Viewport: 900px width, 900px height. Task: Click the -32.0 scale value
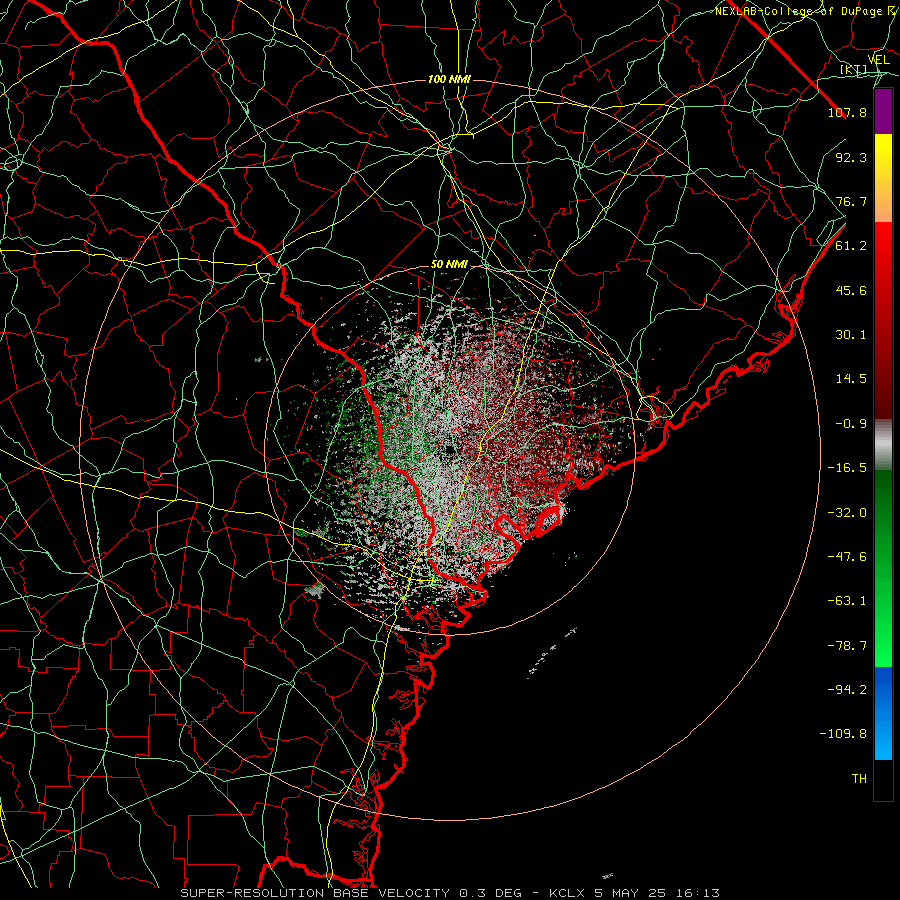tap(847, 513)
